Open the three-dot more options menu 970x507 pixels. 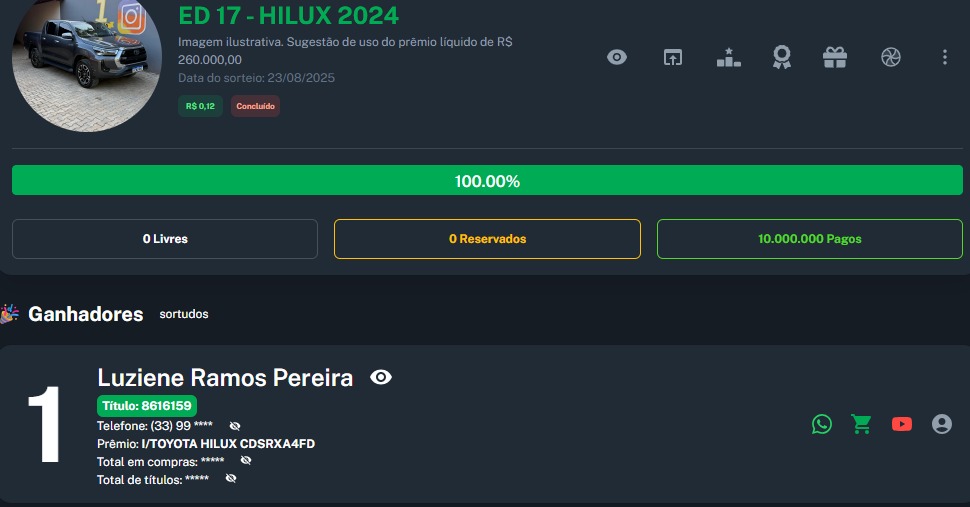coord(945,58)
